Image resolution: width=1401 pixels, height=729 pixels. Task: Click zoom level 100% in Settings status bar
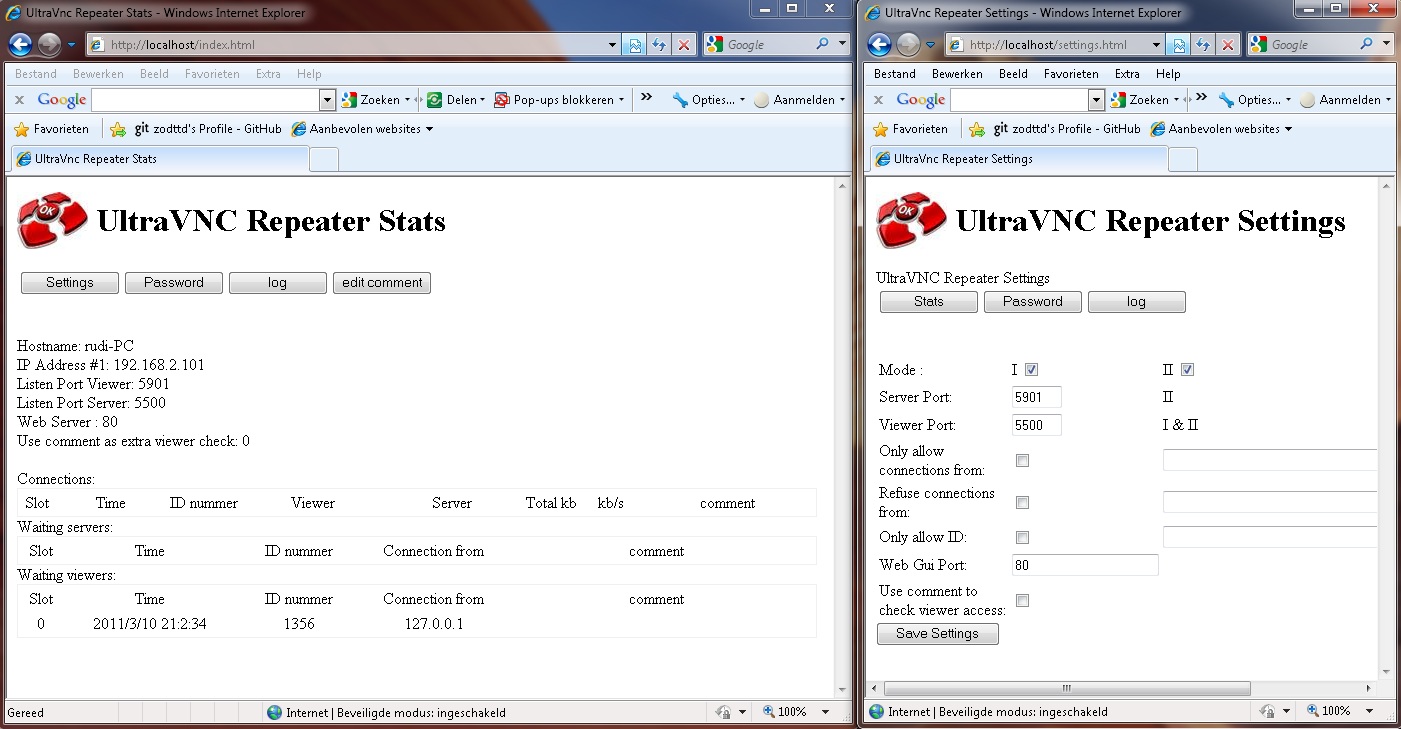[1335, 711]
